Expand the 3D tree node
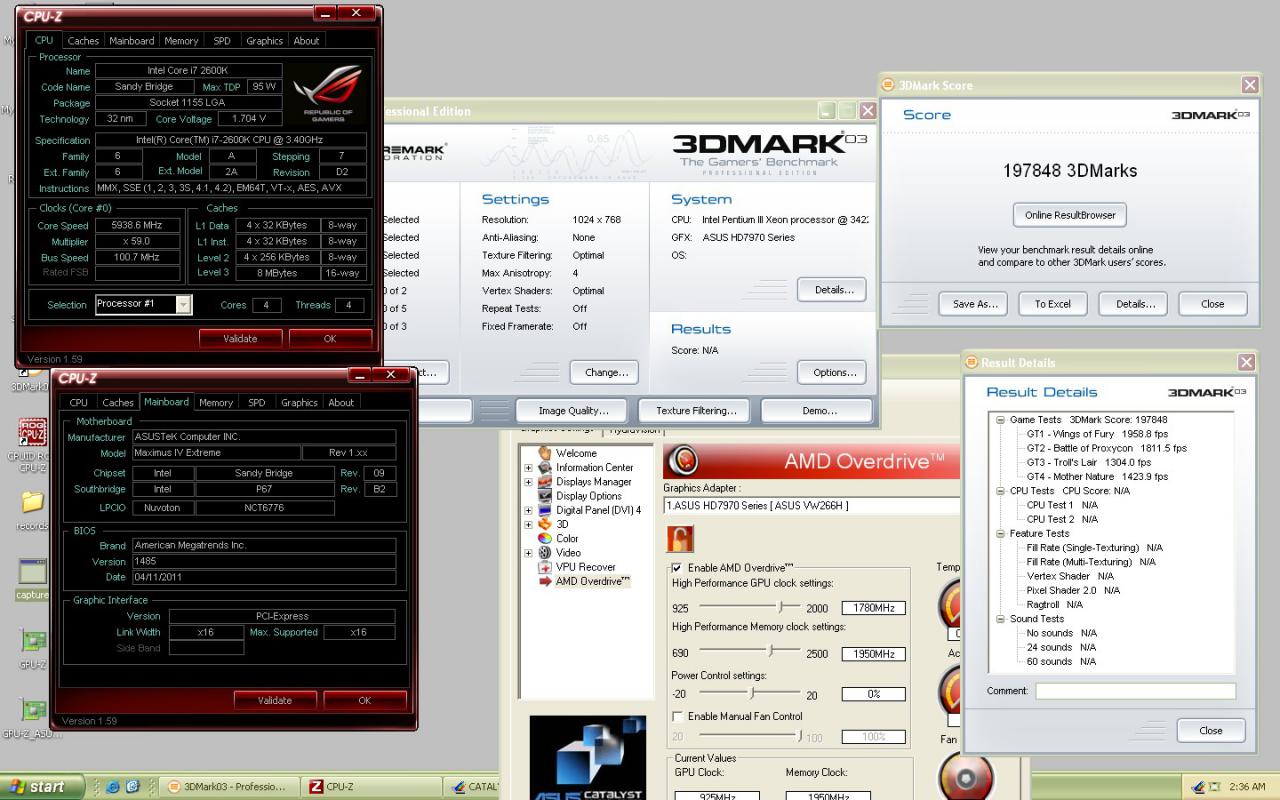This screenshot has width=1280, height=800. tap(528, 524)
